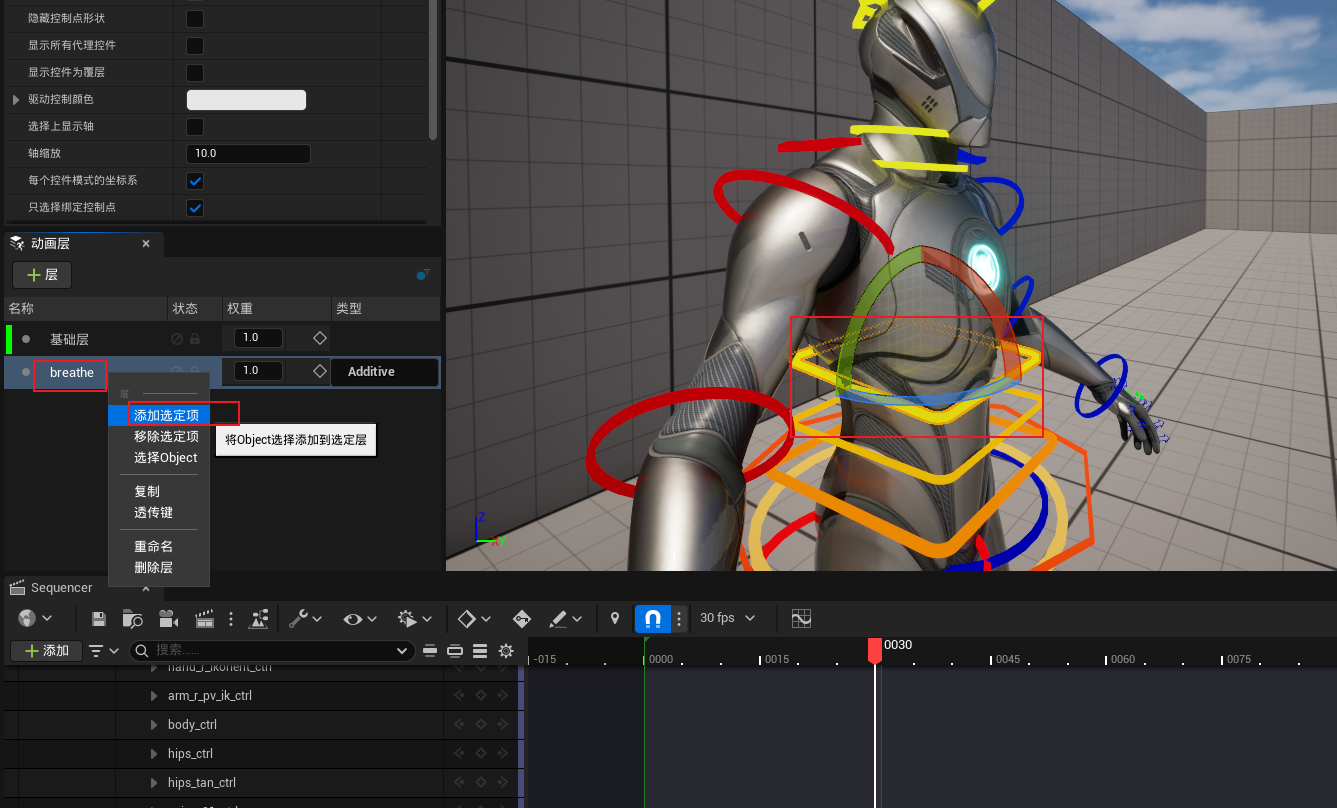Click the timeline marker pin icon

tap(615, 619)
